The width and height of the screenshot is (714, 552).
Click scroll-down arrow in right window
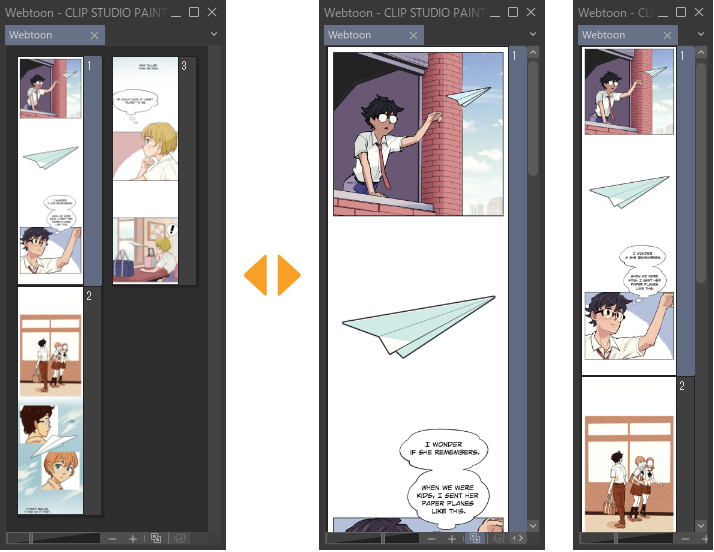[701, 526]
